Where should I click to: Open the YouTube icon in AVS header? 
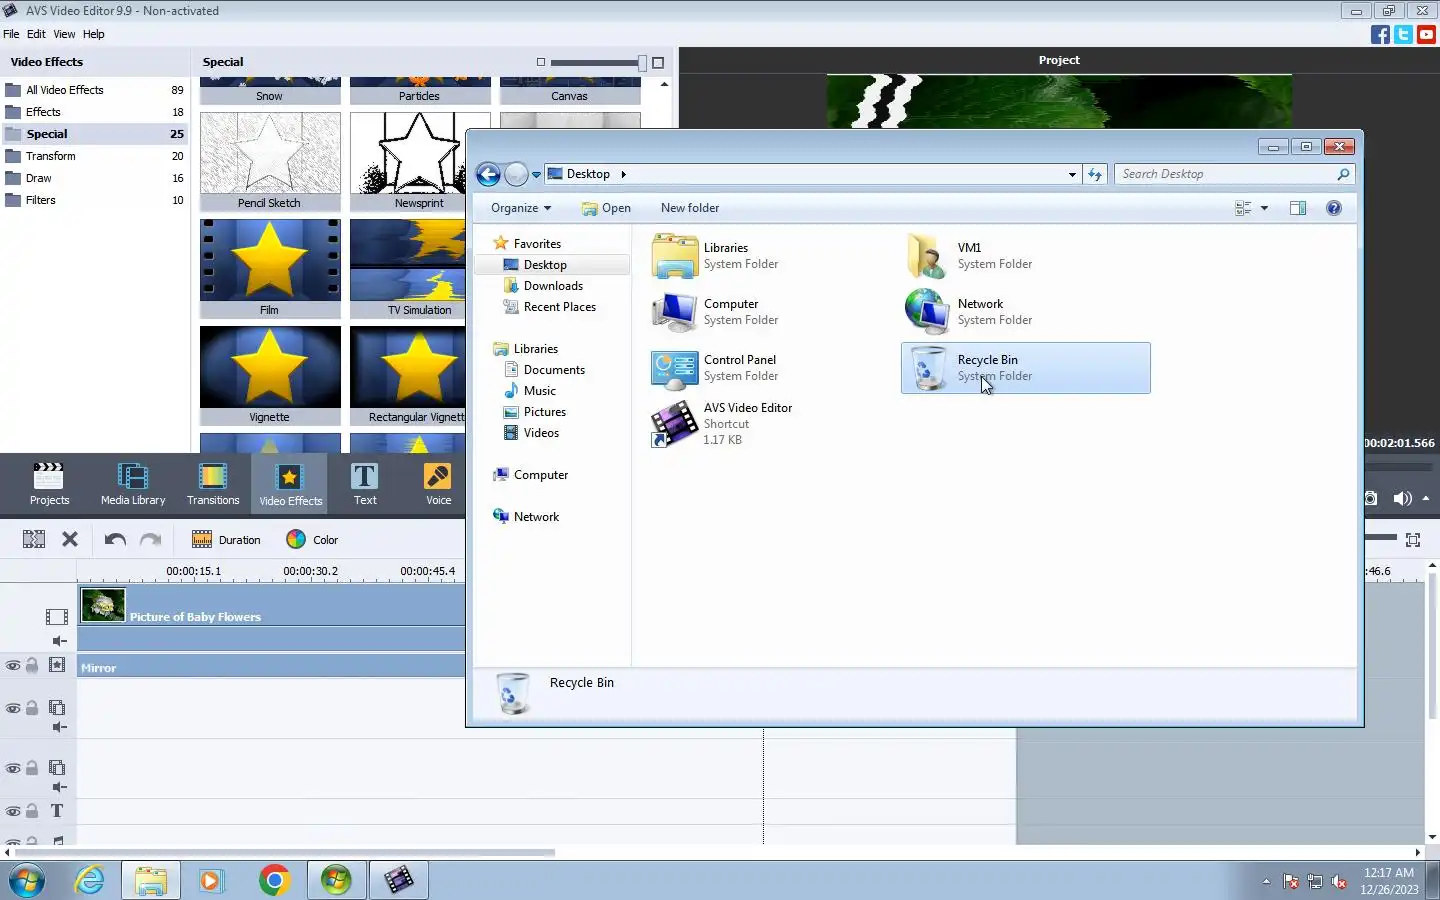1426,34
